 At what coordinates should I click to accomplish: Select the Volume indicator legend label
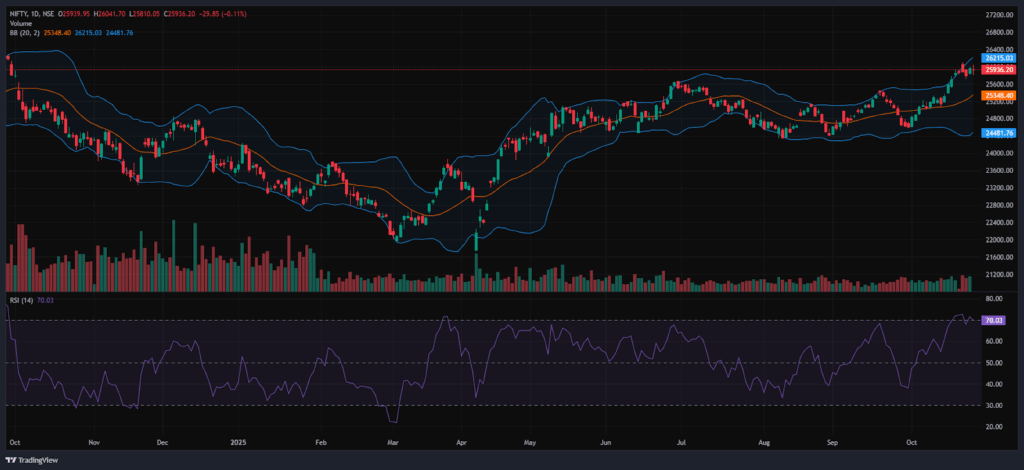click(19, 23)
